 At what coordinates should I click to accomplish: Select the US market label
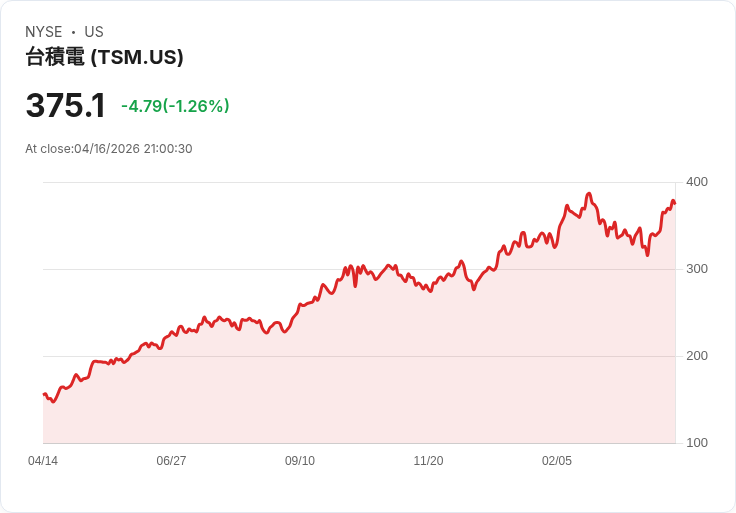coord(94,32)
